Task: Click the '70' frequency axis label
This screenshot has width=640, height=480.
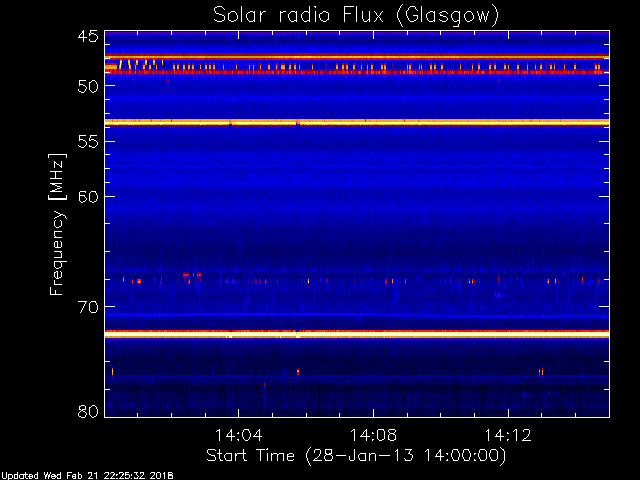Action: coord(88,307)
